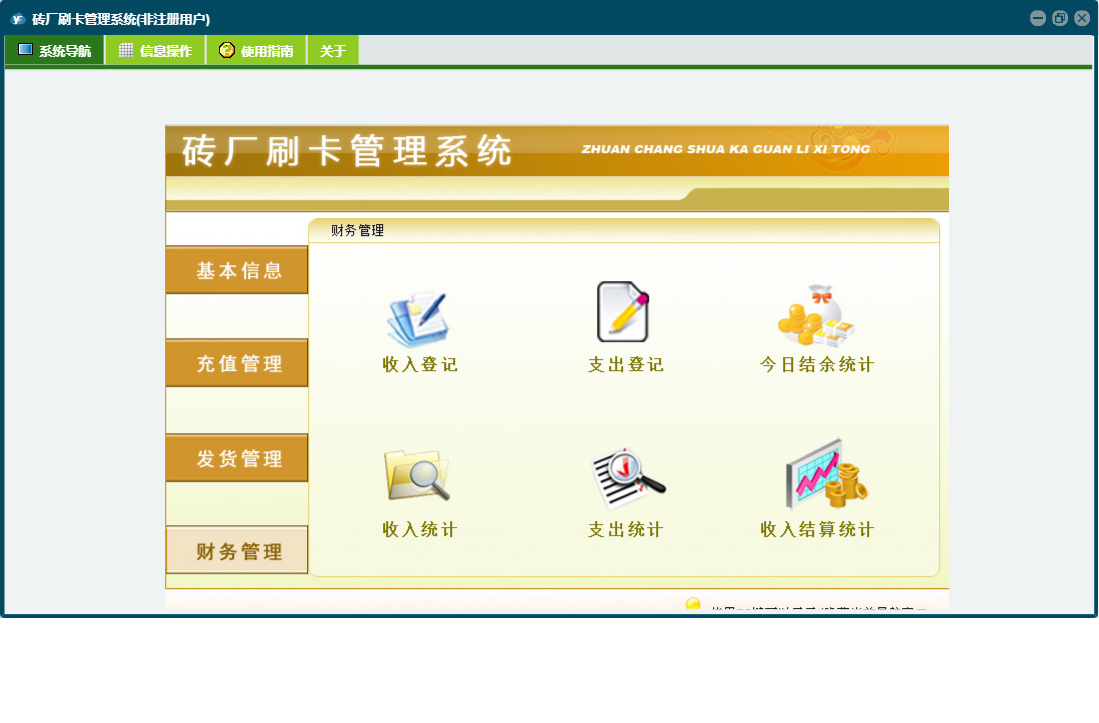This screenshot has width=1099, height=723.
Task: Maximize the 砖厂刷卡管理系统 window
Action: coord(1060,18)
